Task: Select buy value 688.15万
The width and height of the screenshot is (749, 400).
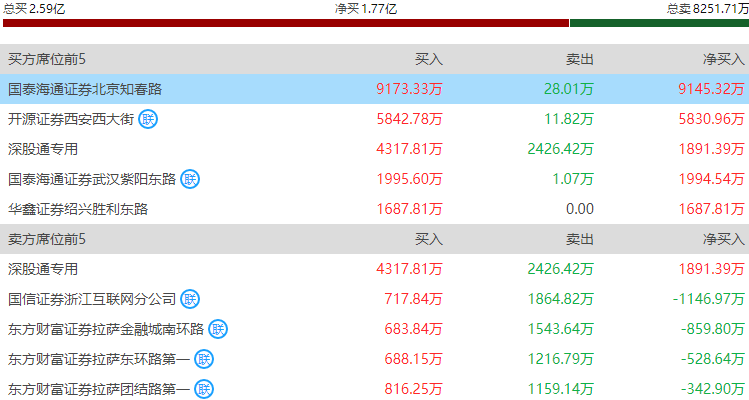Action: (413, 359)
